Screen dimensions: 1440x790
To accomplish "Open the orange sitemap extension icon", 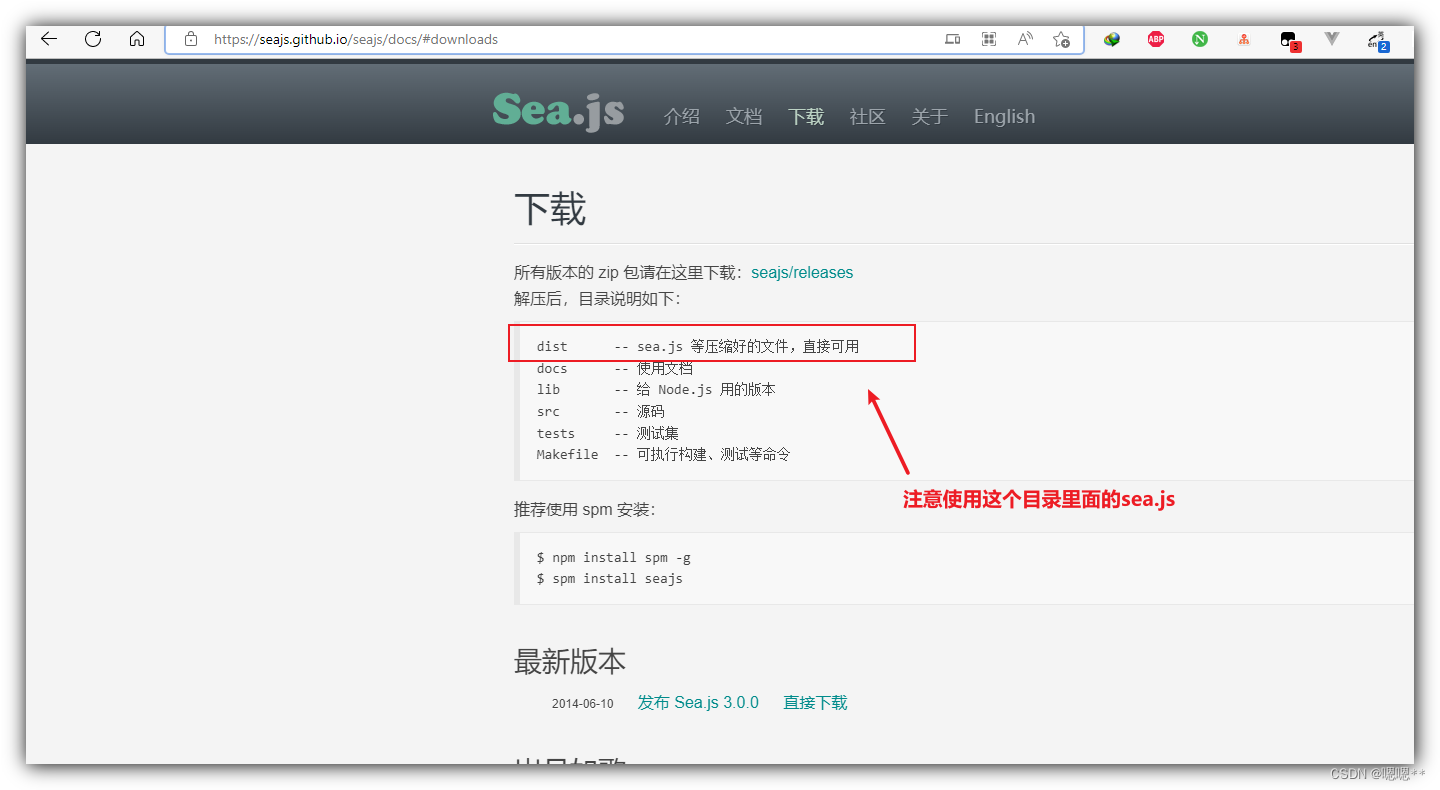I will (1244, 39).
